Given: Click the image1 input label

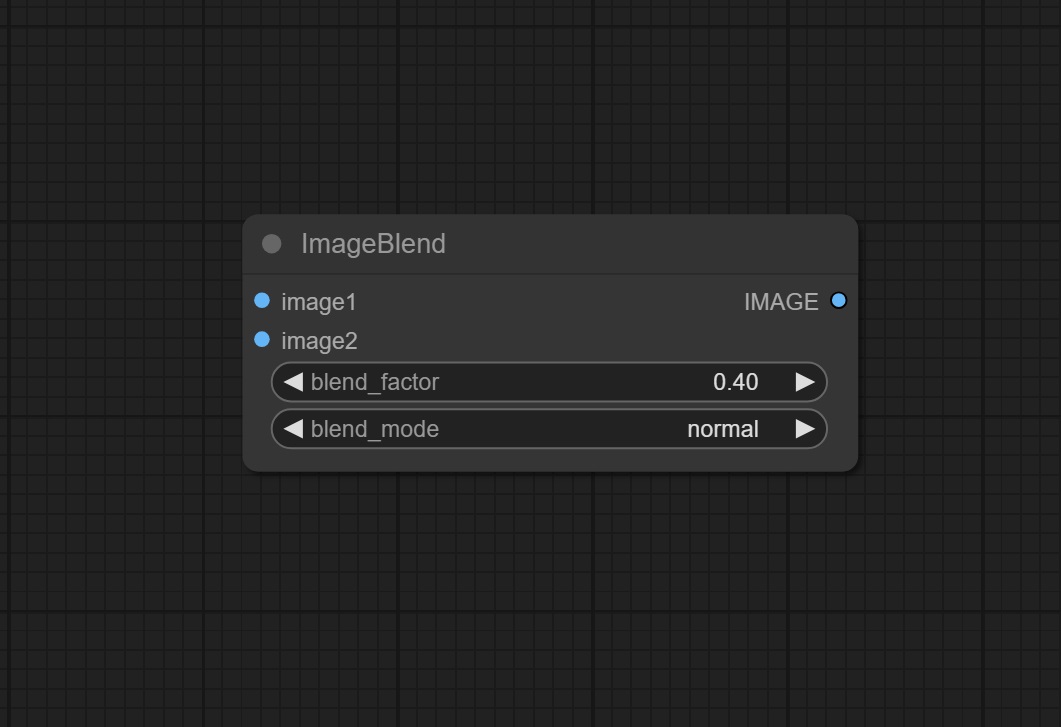Looking at the screenshot, I should click(x=319, y=302).
